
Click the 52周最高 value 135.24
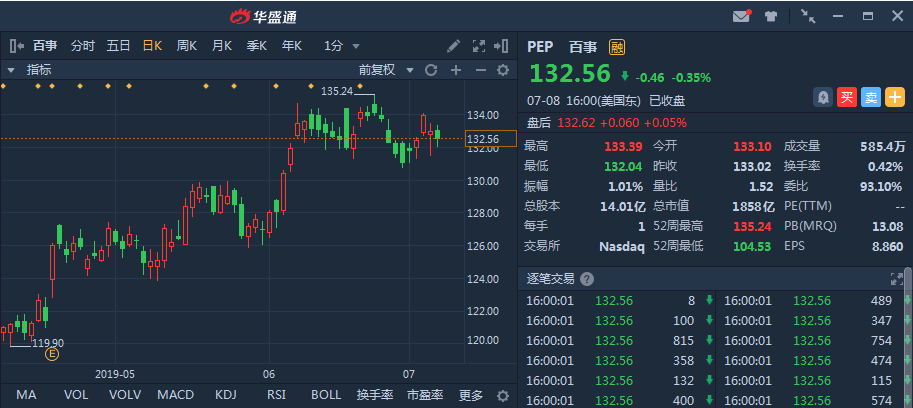tap(752, 226)
